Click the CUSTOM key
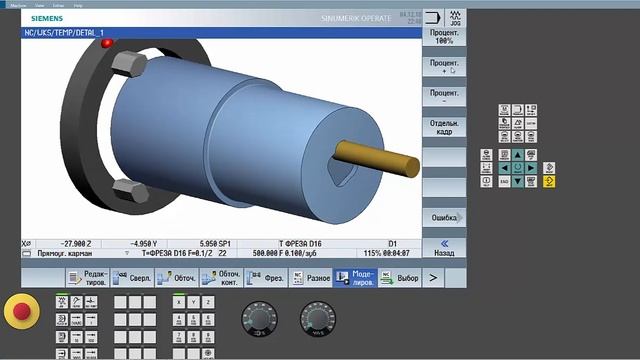This screenshot has height=360, width=640. pos(531,123)
